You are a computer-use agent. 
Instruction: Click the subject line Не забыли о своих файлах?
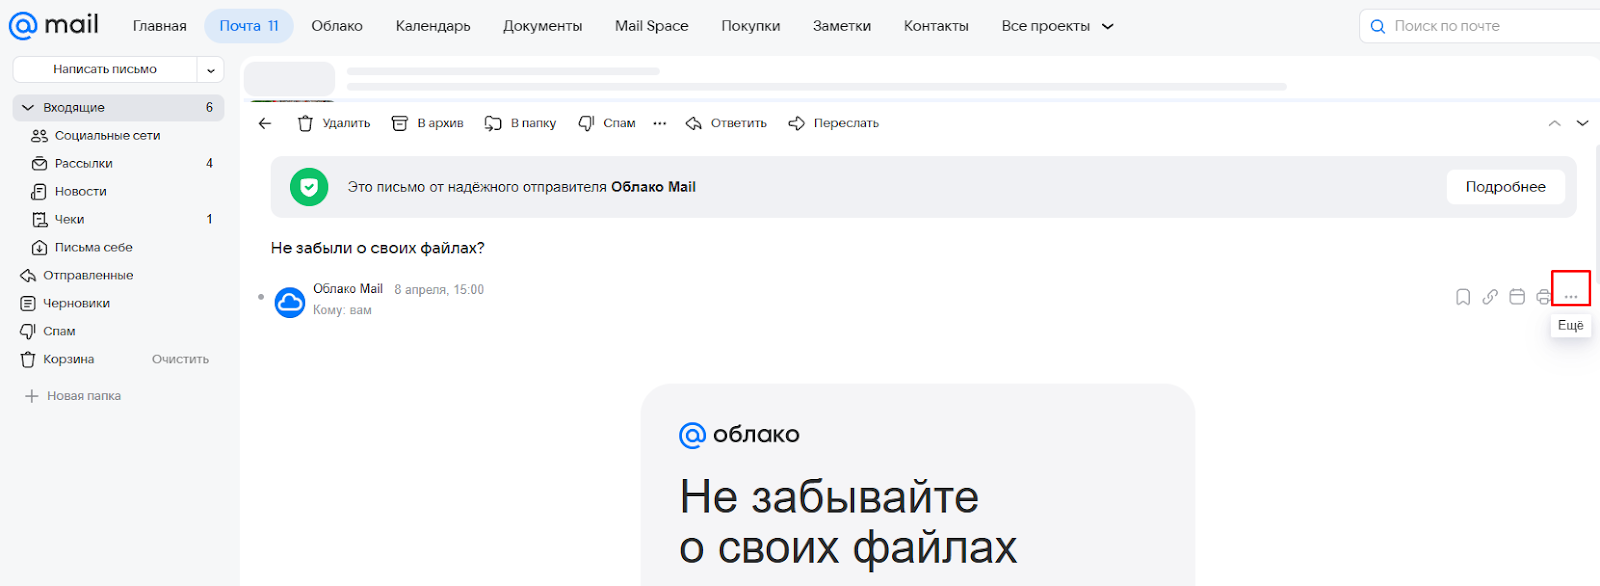pyautogui.click(x=377, y=248)
